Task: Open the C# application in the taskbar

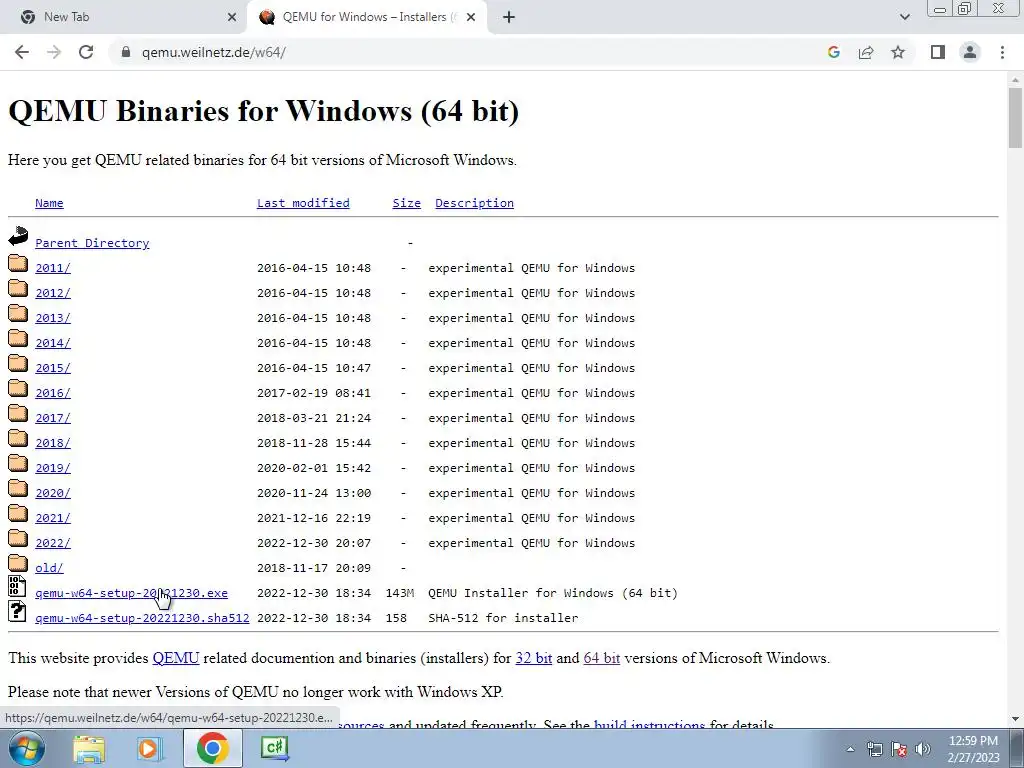Action: [274, 748]
